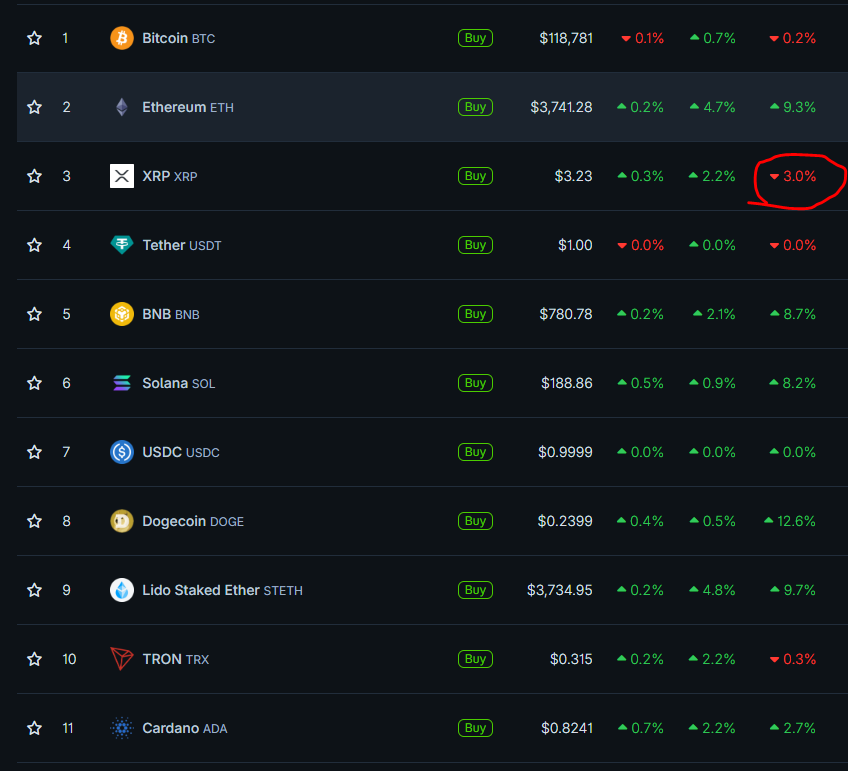Open the USDC coin page link
The height and width of the screenshot is (771, 848).
(x=181, y=452)
